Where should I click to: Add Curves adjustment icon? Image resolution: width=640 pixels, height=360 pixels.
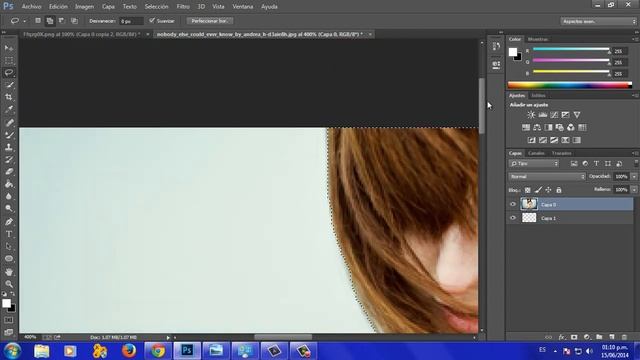click(554, 115)
